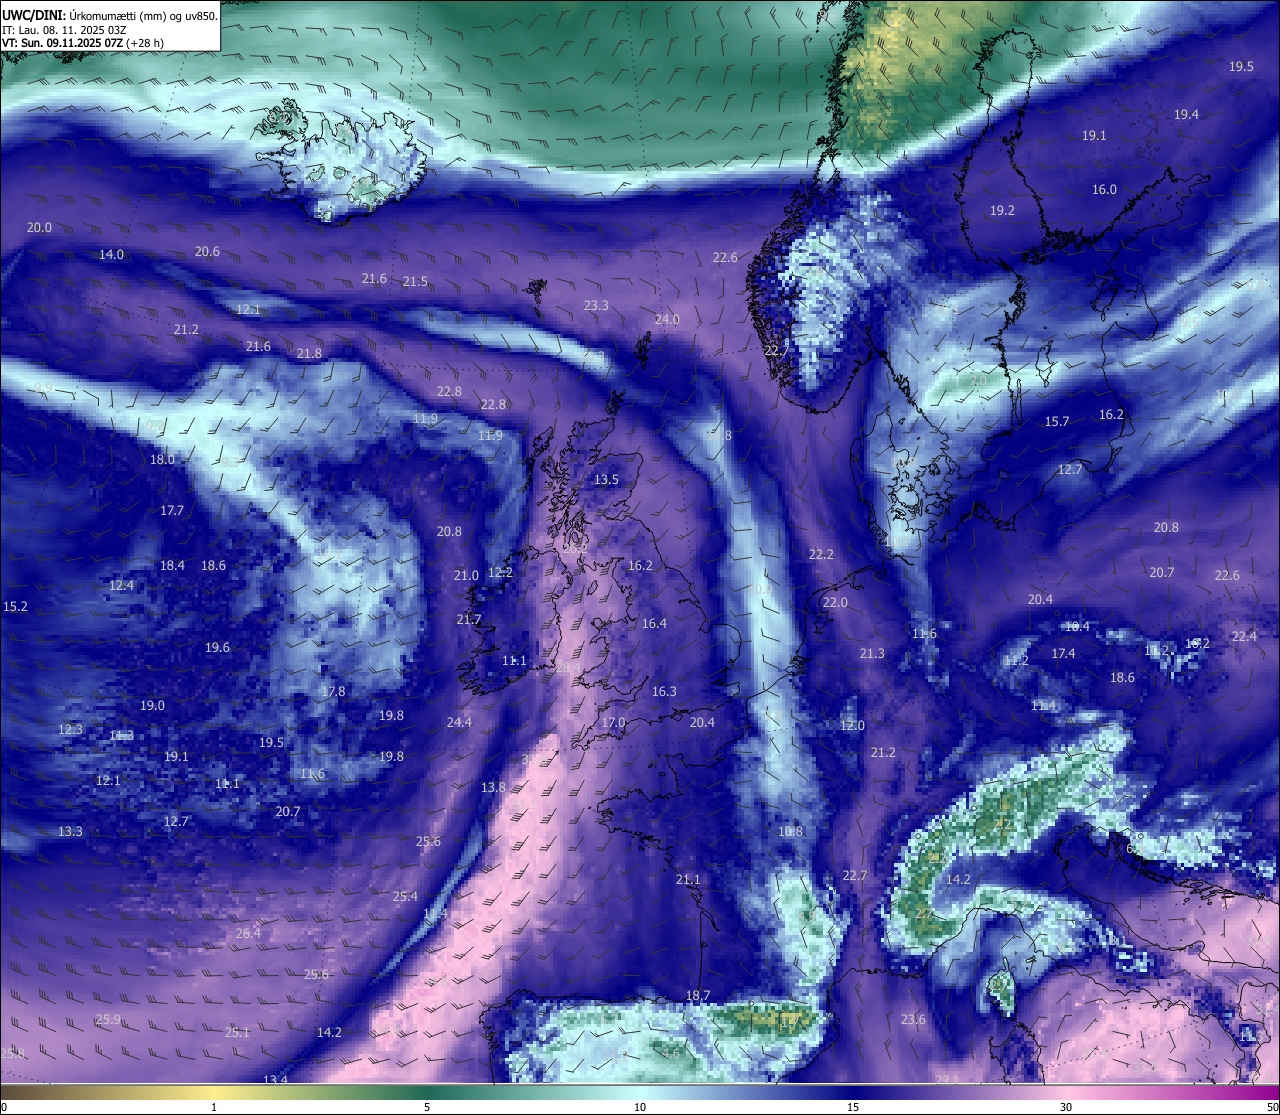Click the 18.4 value label
Screen dimensions: 1280x1115
[172, 566]
